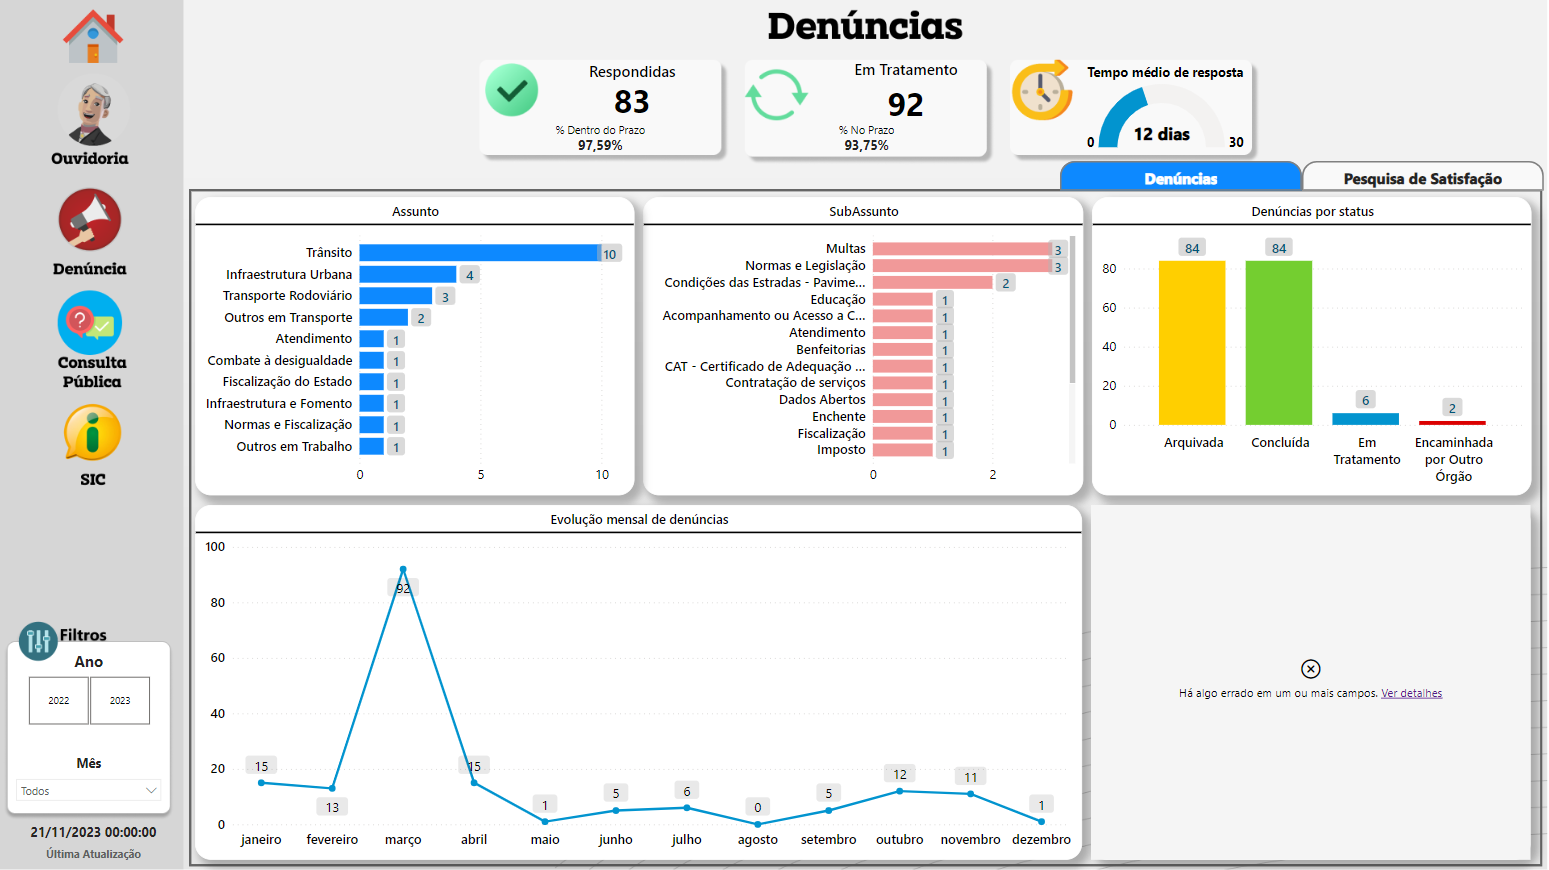Select the Denúncias tab

click(x=1181, y=177)
